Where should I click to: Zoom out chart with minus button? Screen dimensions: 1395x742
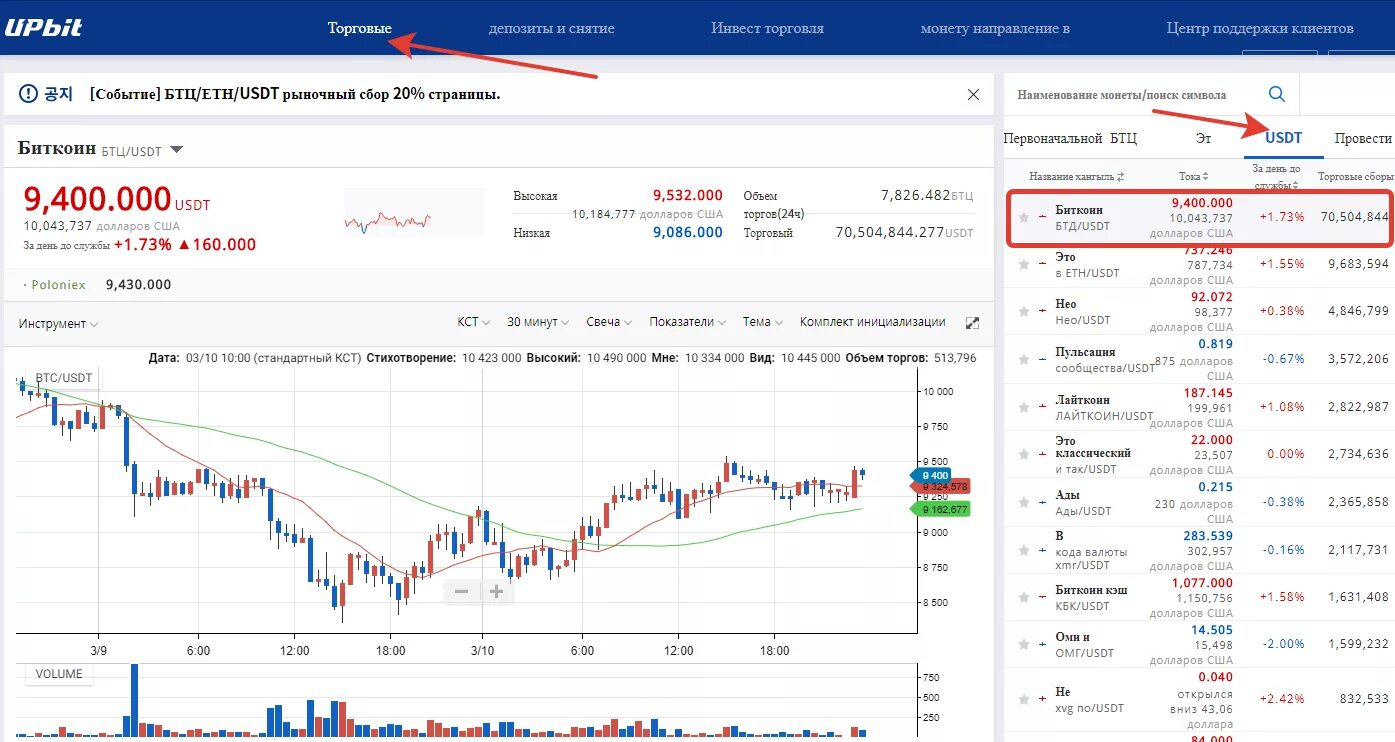point(461,591)
